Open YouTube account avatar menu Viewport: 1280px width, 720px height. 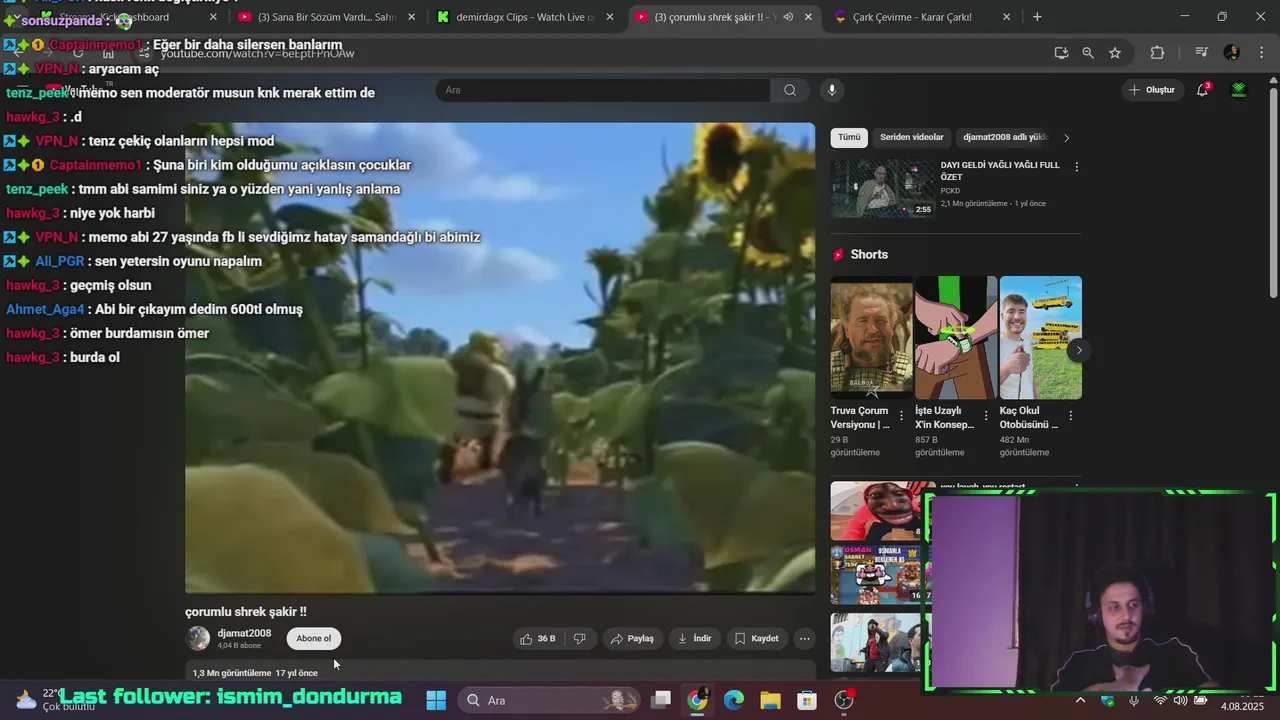coord(1239,90)
